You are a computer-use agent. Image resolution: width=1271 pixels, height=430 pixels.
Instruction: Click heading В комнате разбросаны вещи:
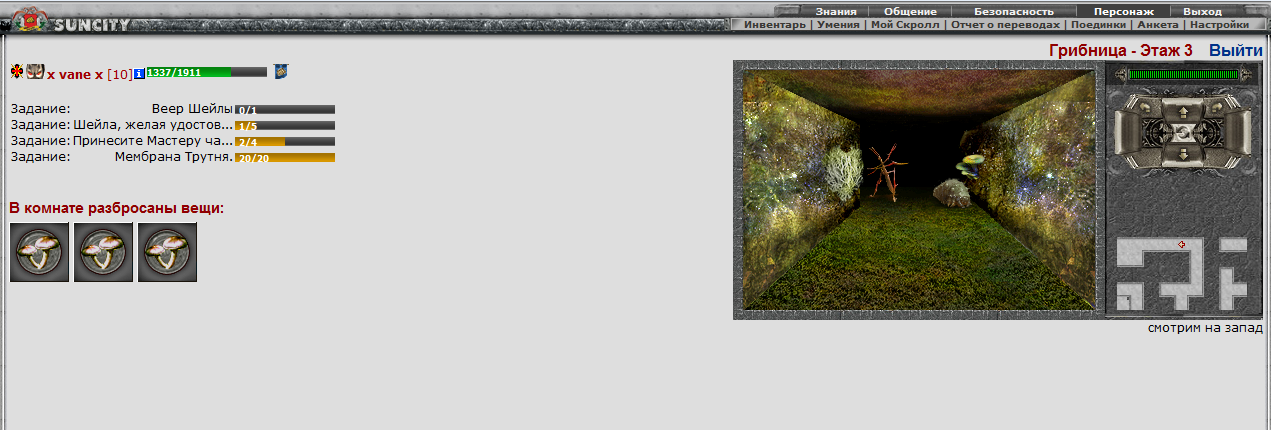tap(116, 208)
